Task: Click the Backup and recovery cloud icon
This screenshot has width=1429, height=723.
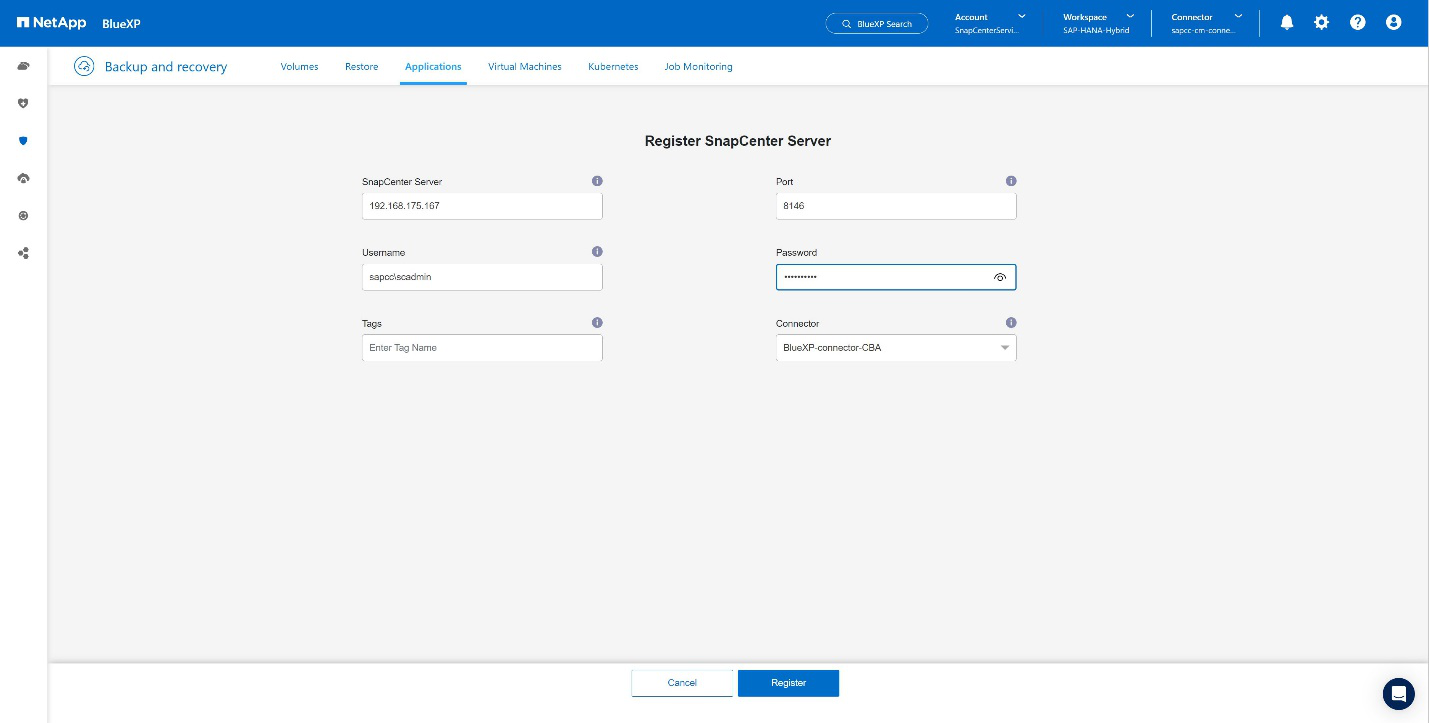Action: [84, 66]
